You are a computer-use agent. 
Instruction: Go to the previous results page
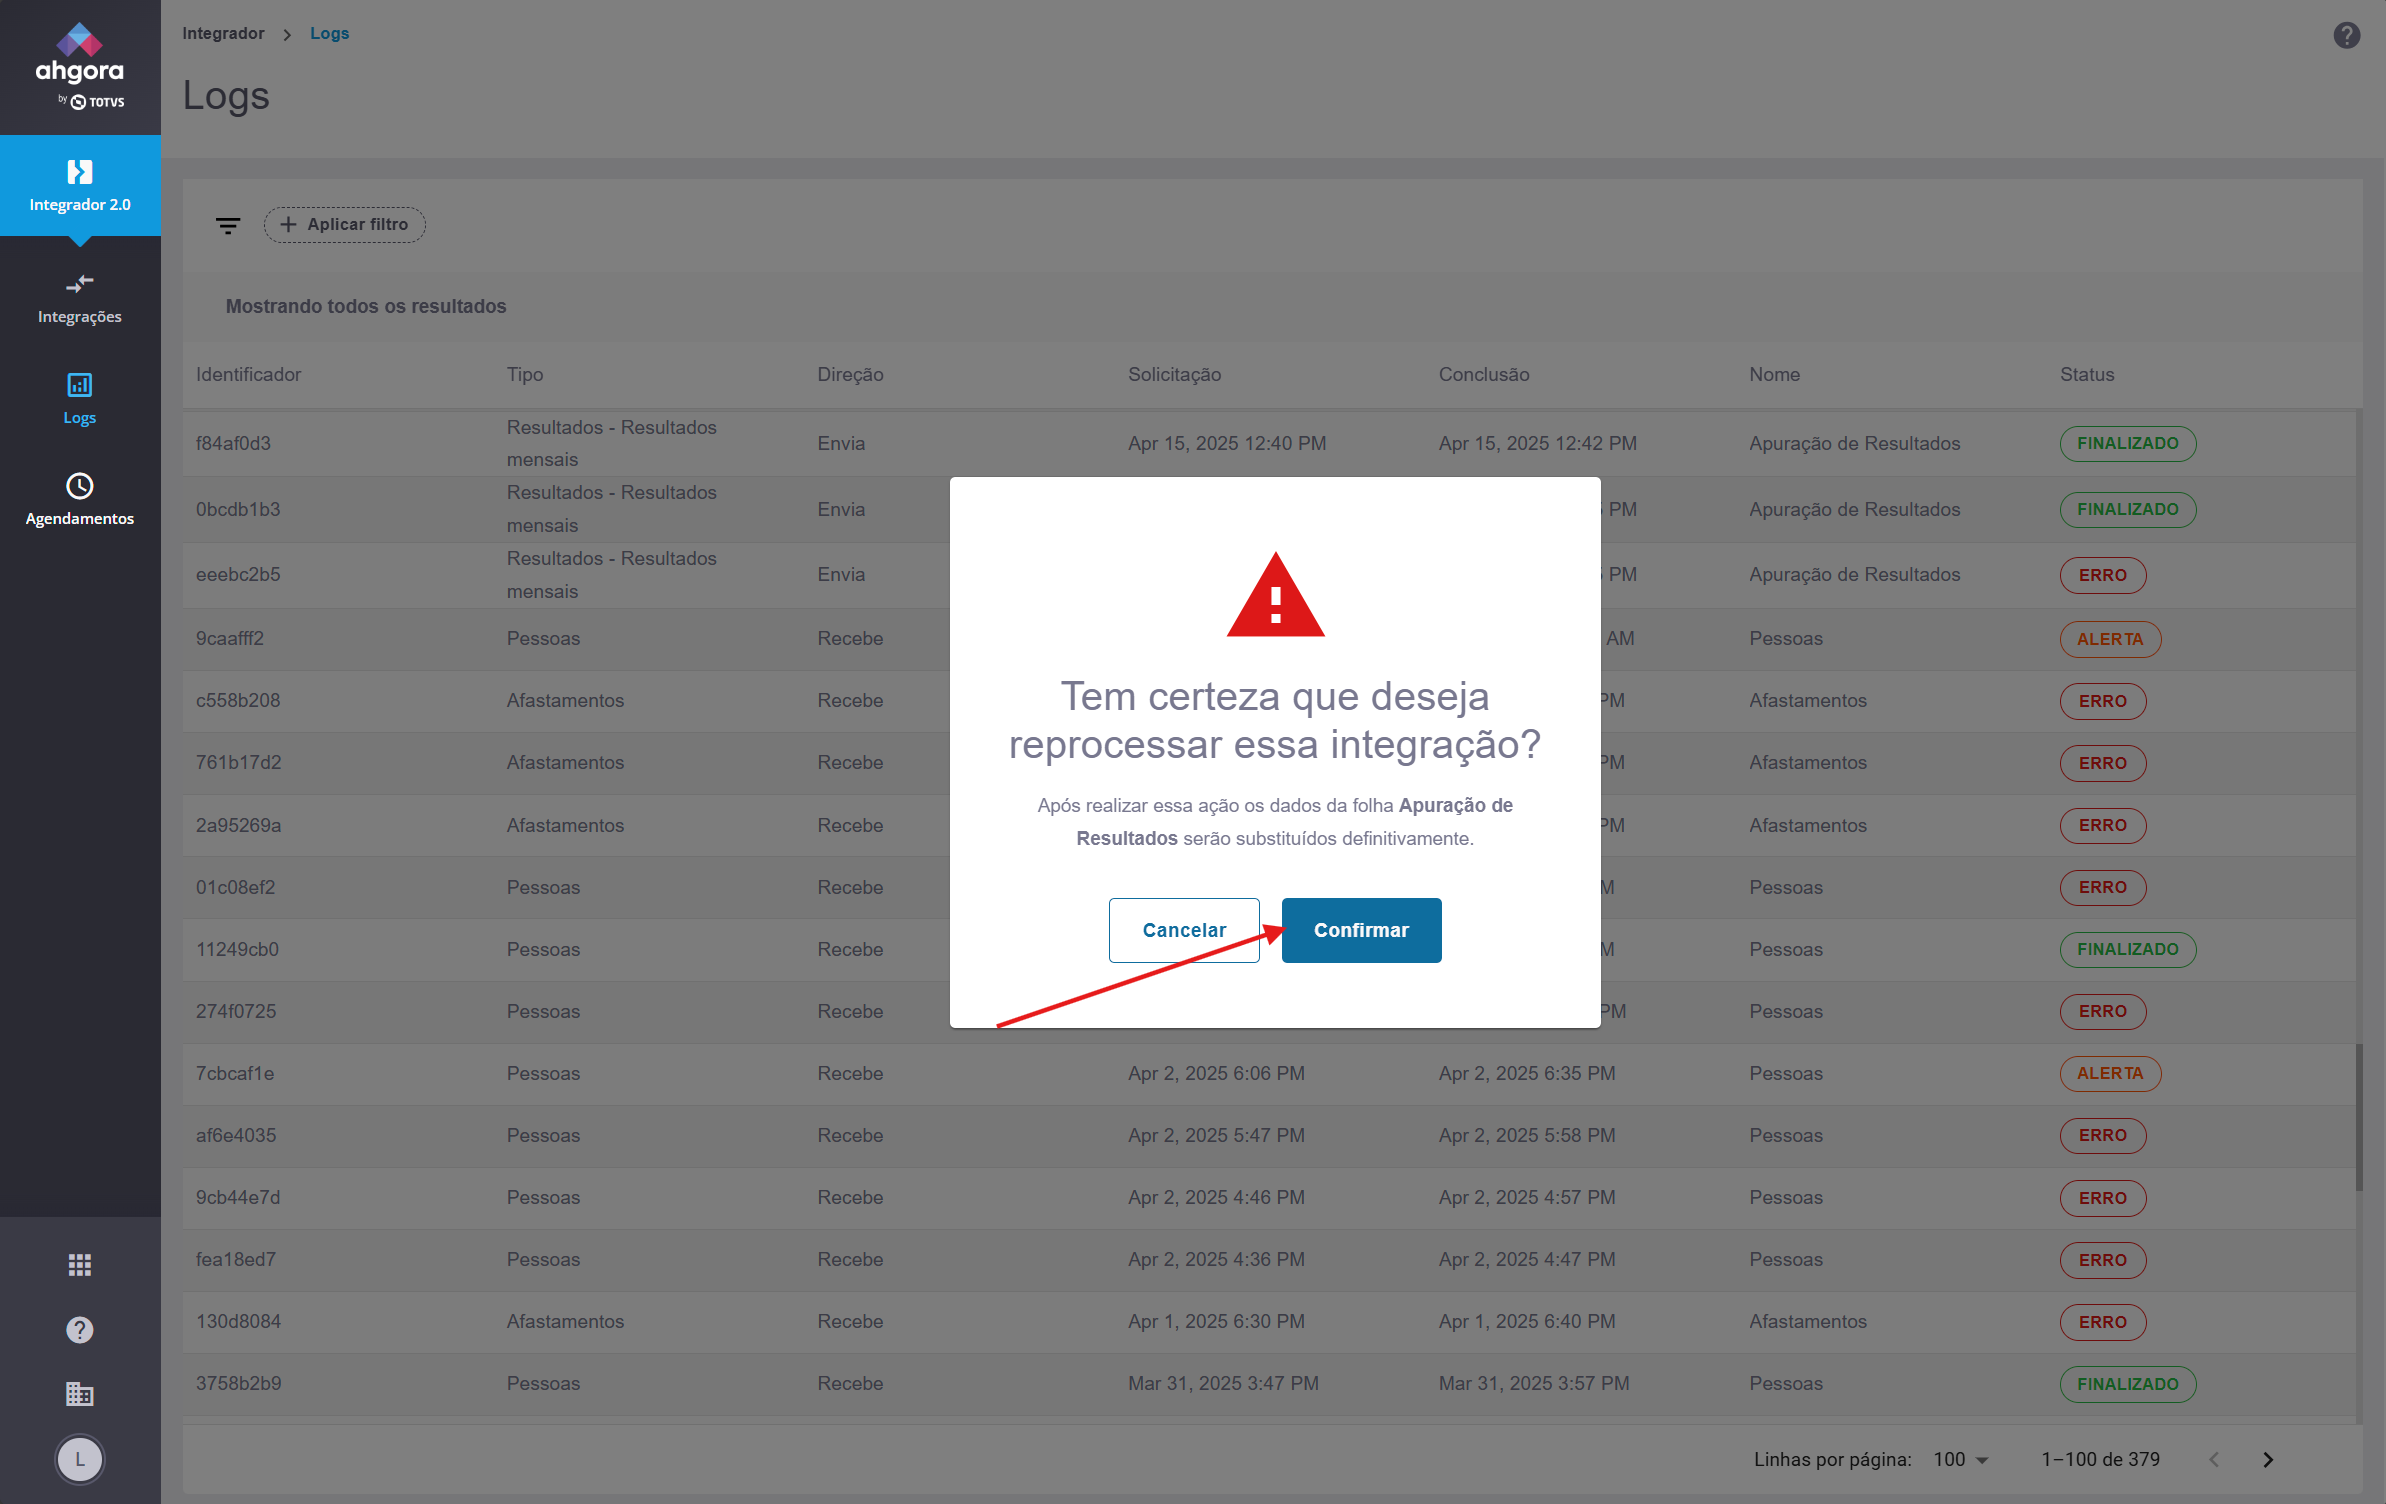(2213, 1459)
